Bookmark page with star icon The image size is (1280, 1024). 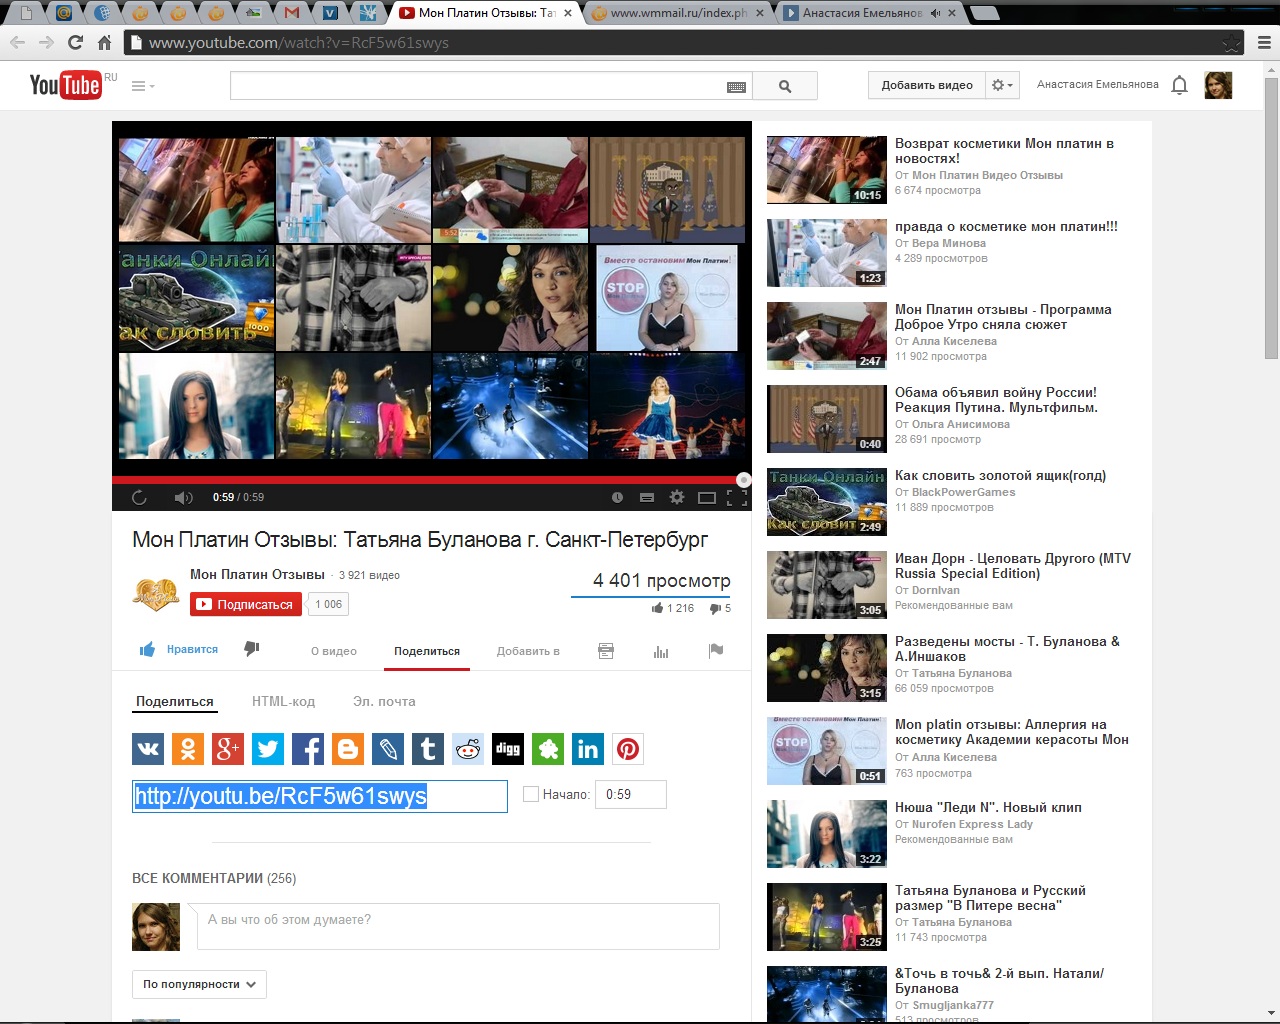[x=1232, y=43]
